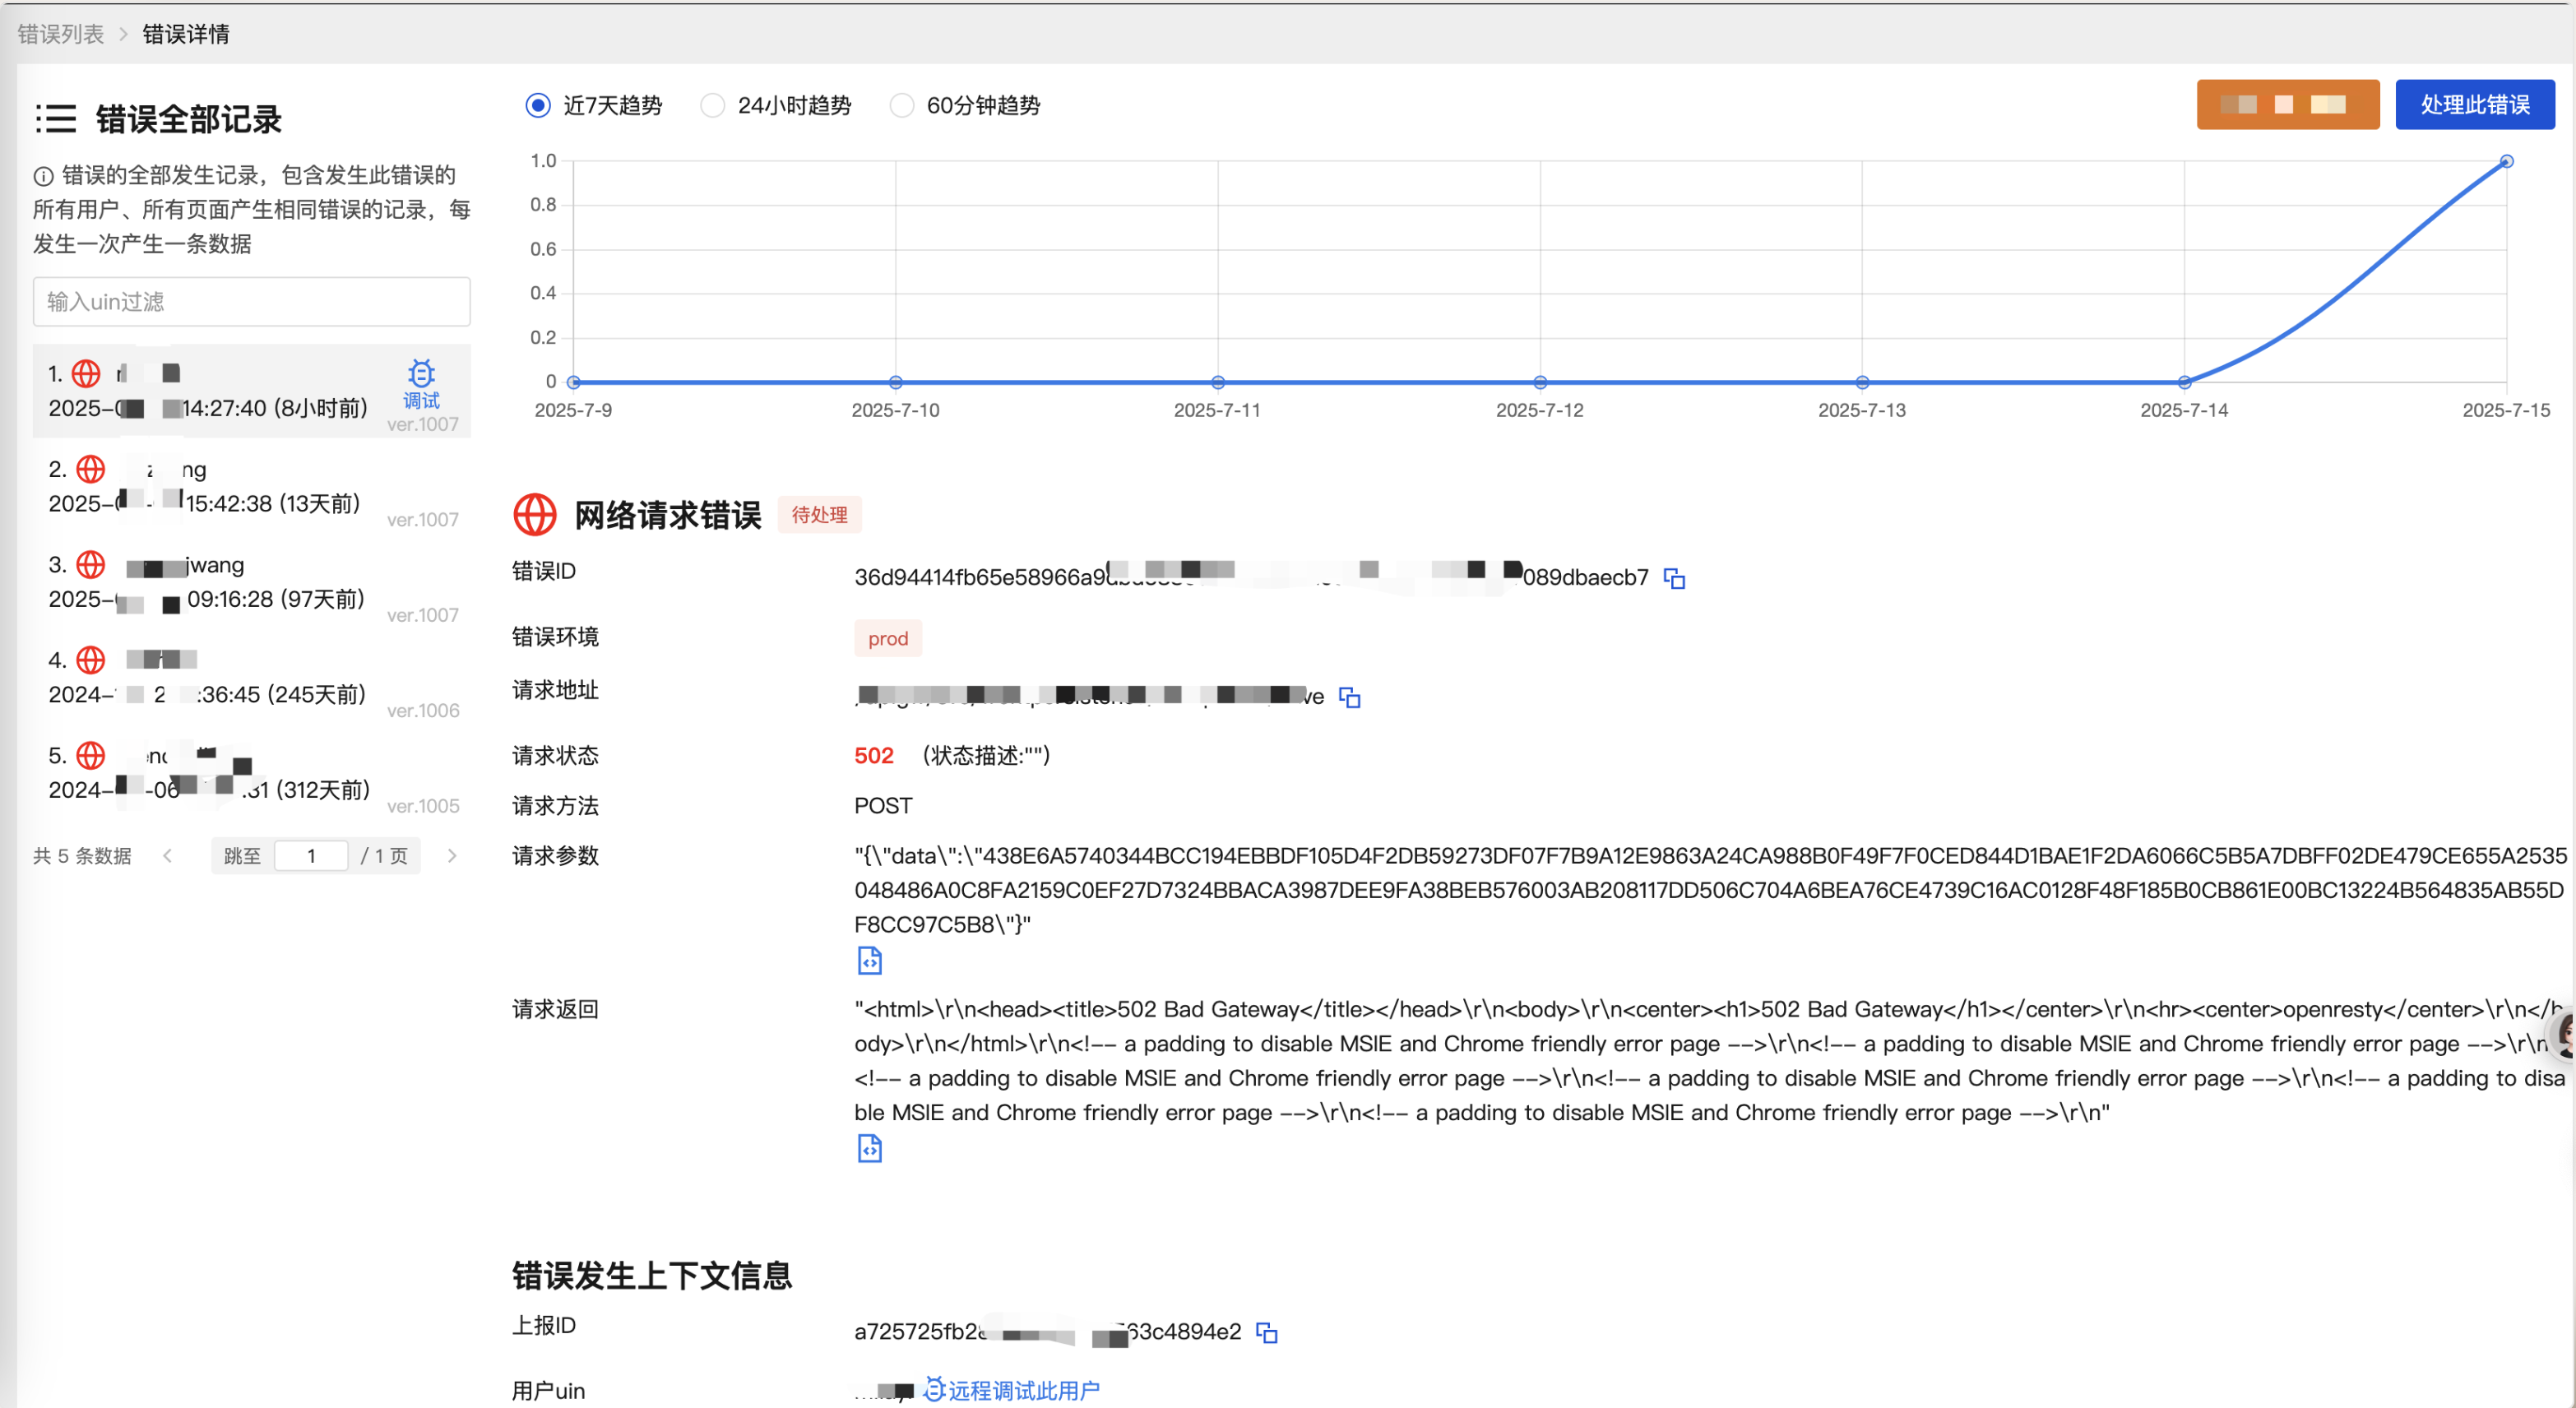Go to next page with right chevron
Screen dimensions: 2576x1408
[452, 856]
